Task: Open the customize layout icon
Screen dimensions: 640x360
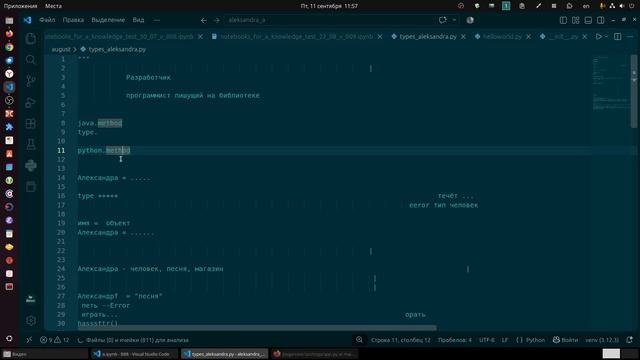Action: 576,20
